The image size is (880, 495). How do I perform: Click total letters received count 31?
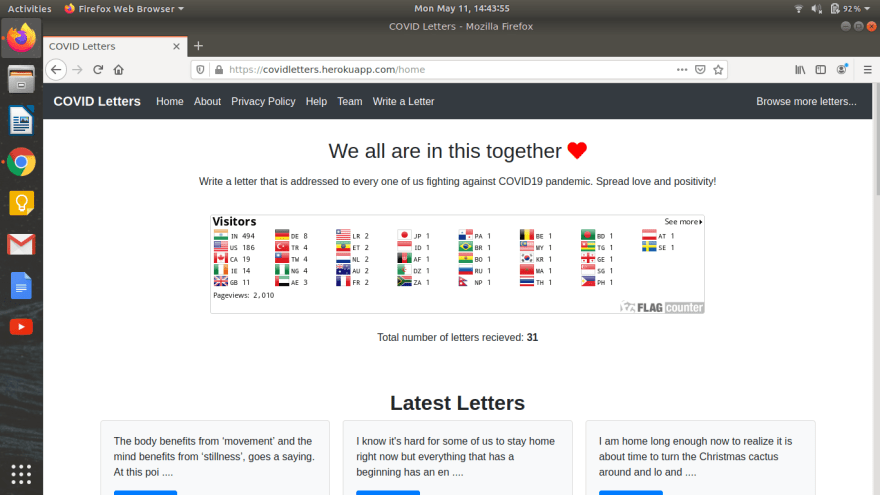pos(532,337)
